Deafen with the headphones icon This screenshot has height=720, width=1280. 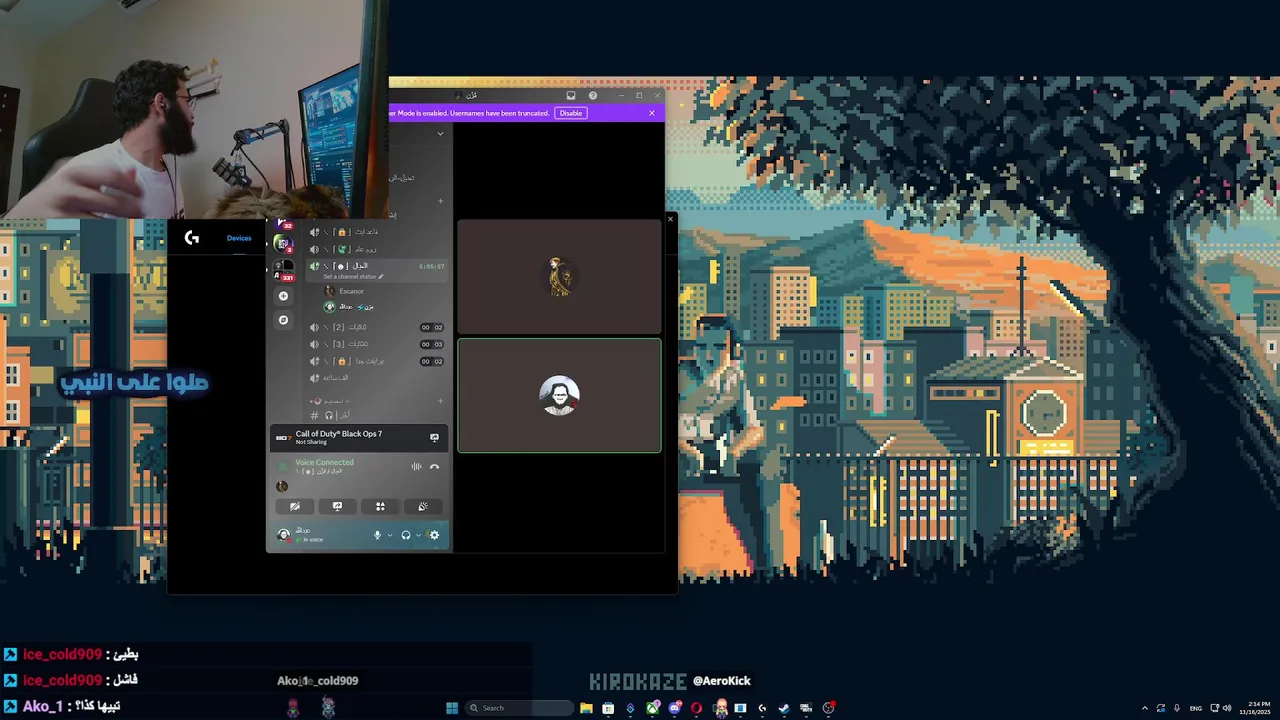tap(406, 535)
